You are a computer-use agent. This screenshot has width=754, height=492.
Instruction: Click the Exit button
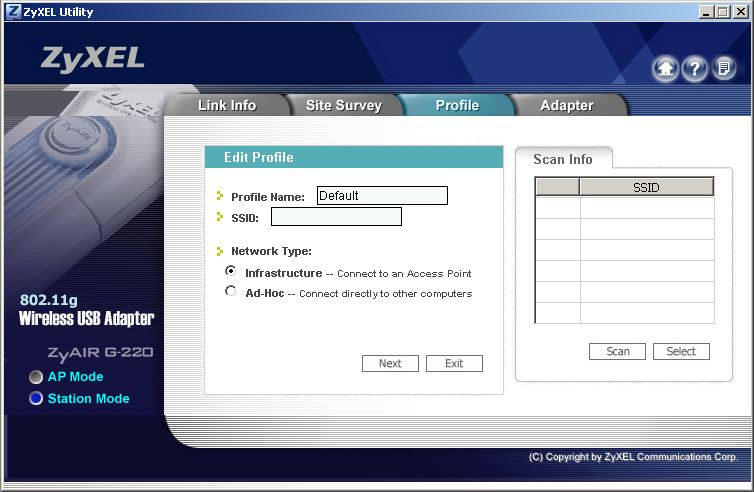click(x=454, y=364)
